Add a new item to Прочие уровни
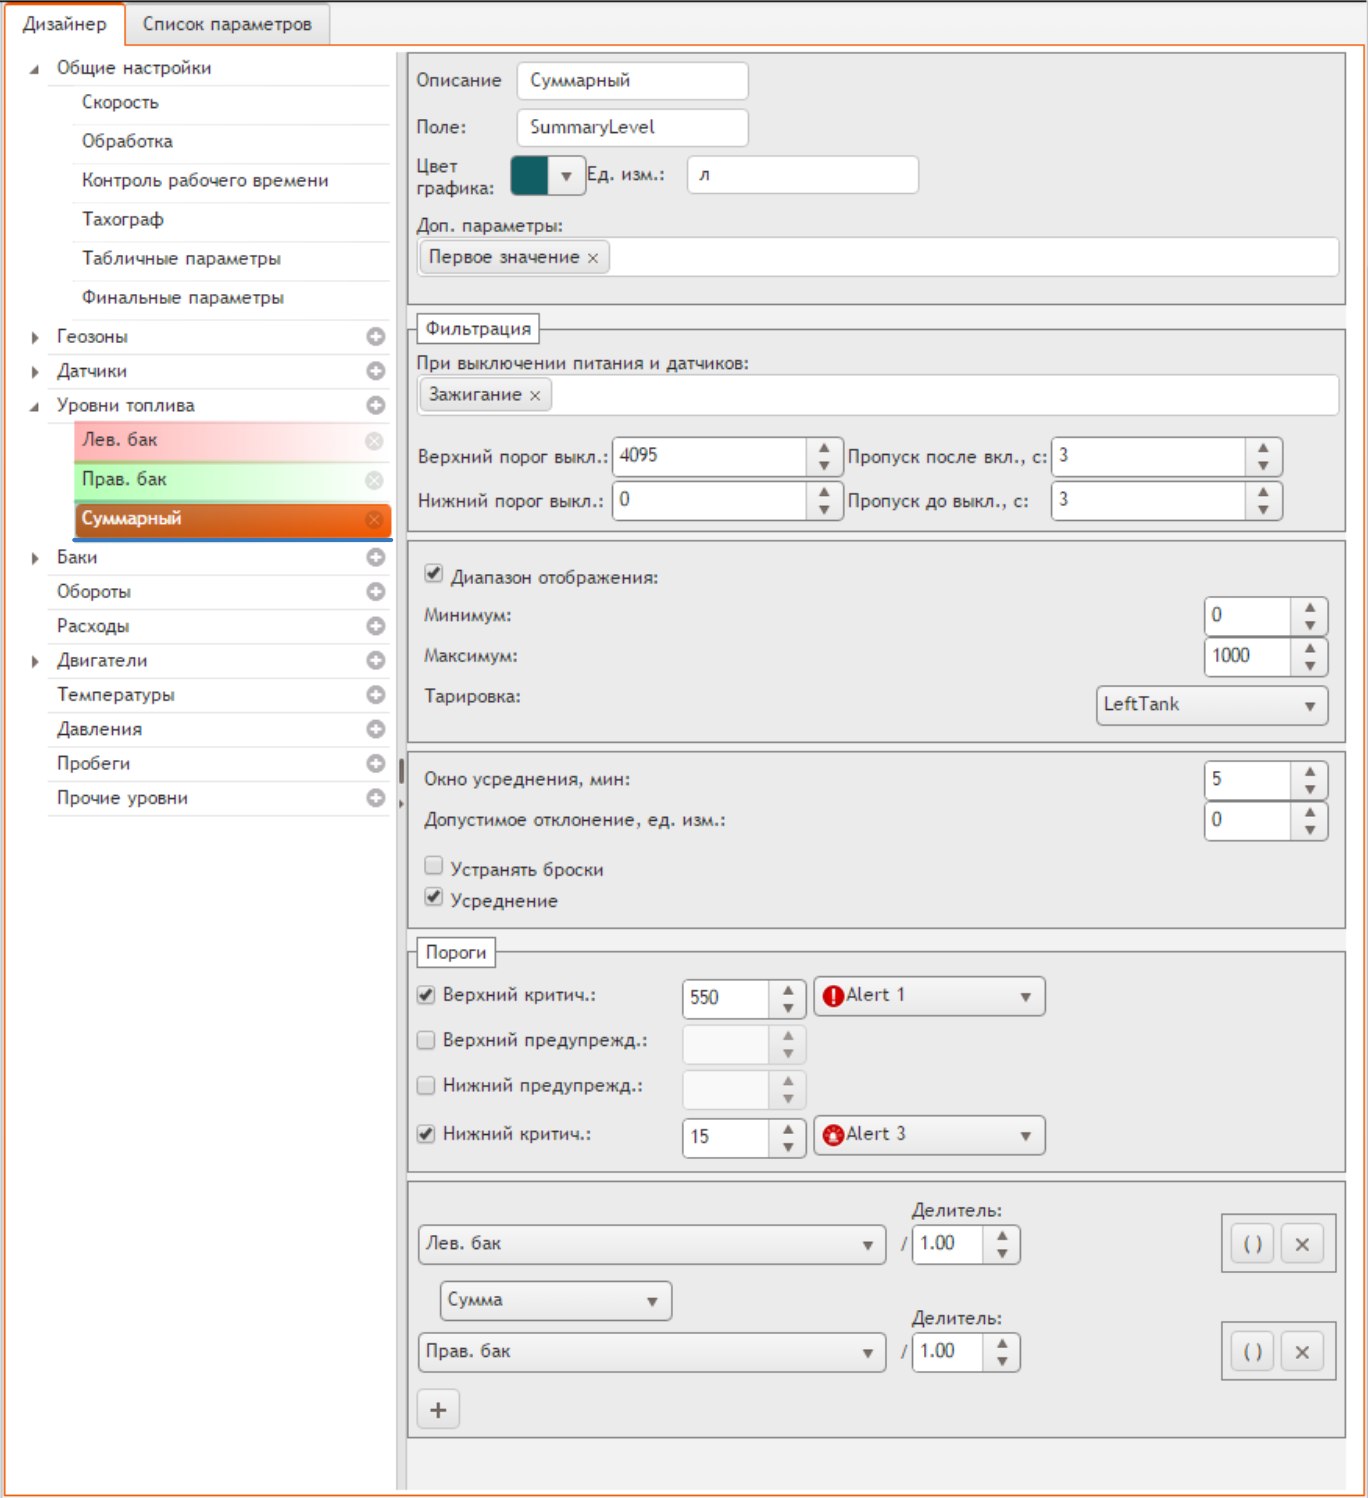1368x1498 pixels. pyautogui.click(x=376, y=797)
